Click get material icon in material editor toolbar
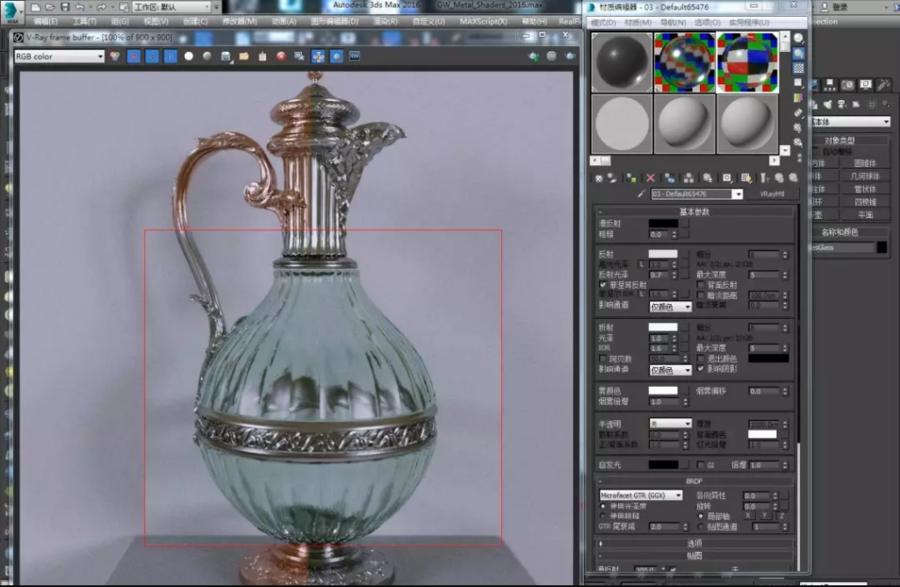900x587 pixels. pos(599,178)
